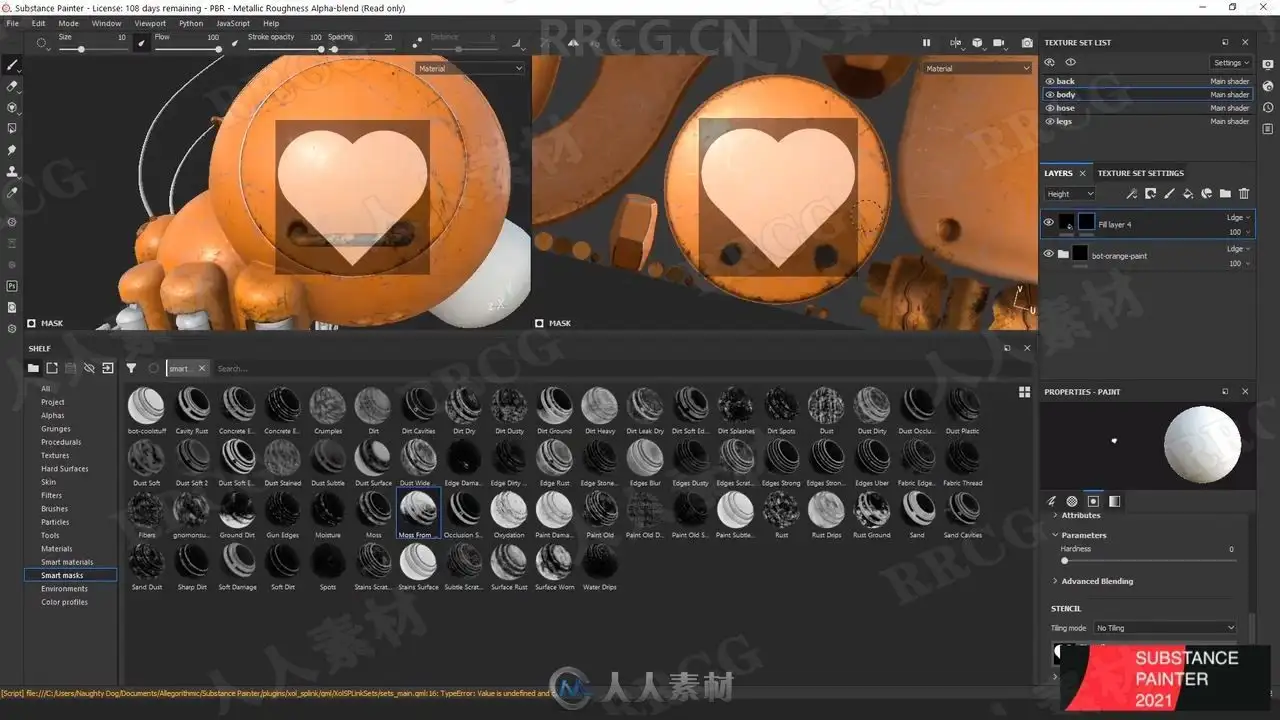Adjust the Stroke opacity slider

[285, 49]
